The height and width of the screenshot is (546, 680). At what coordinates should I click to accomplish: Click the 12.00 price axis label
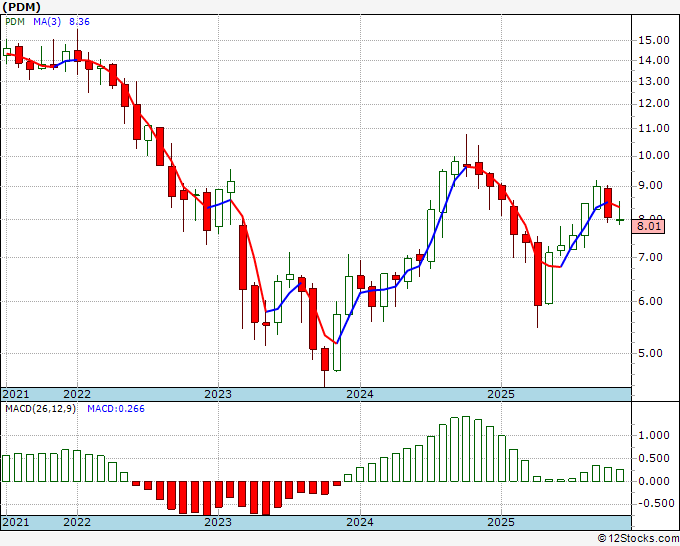point(654,104)
